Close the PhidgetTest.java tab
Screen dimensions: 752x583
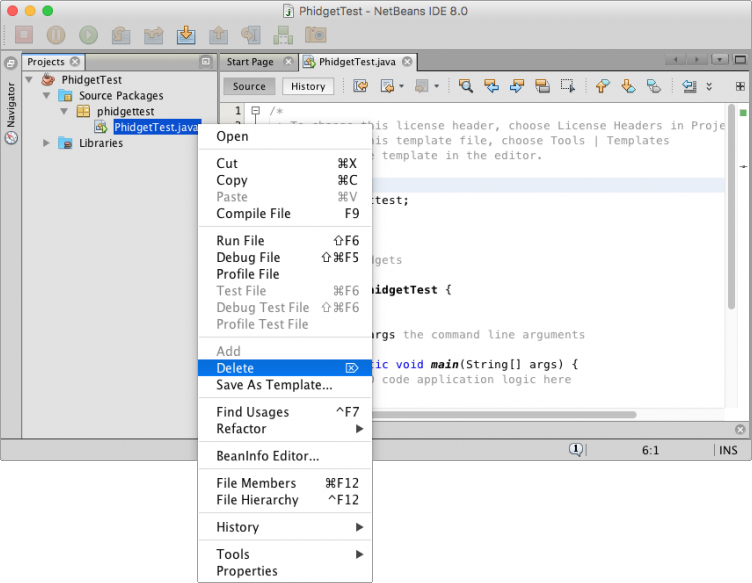point(407,61)
